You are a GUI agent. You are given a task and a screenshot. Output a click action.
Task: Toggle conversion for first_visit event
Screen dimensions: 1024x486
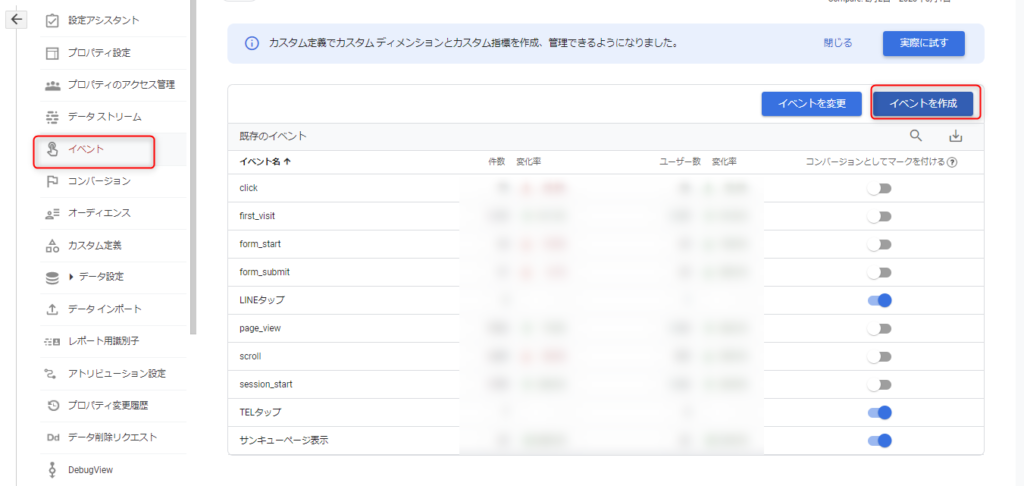(879, 216)
